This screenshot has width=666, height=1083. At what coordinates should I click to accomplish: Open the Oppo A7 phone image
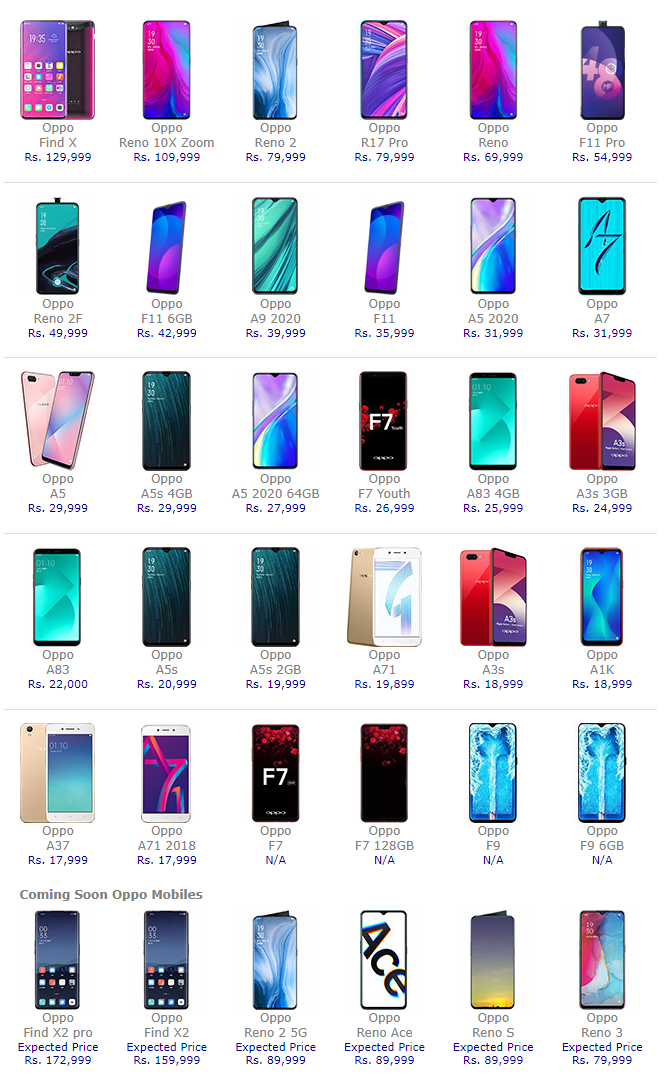[602, 246]
